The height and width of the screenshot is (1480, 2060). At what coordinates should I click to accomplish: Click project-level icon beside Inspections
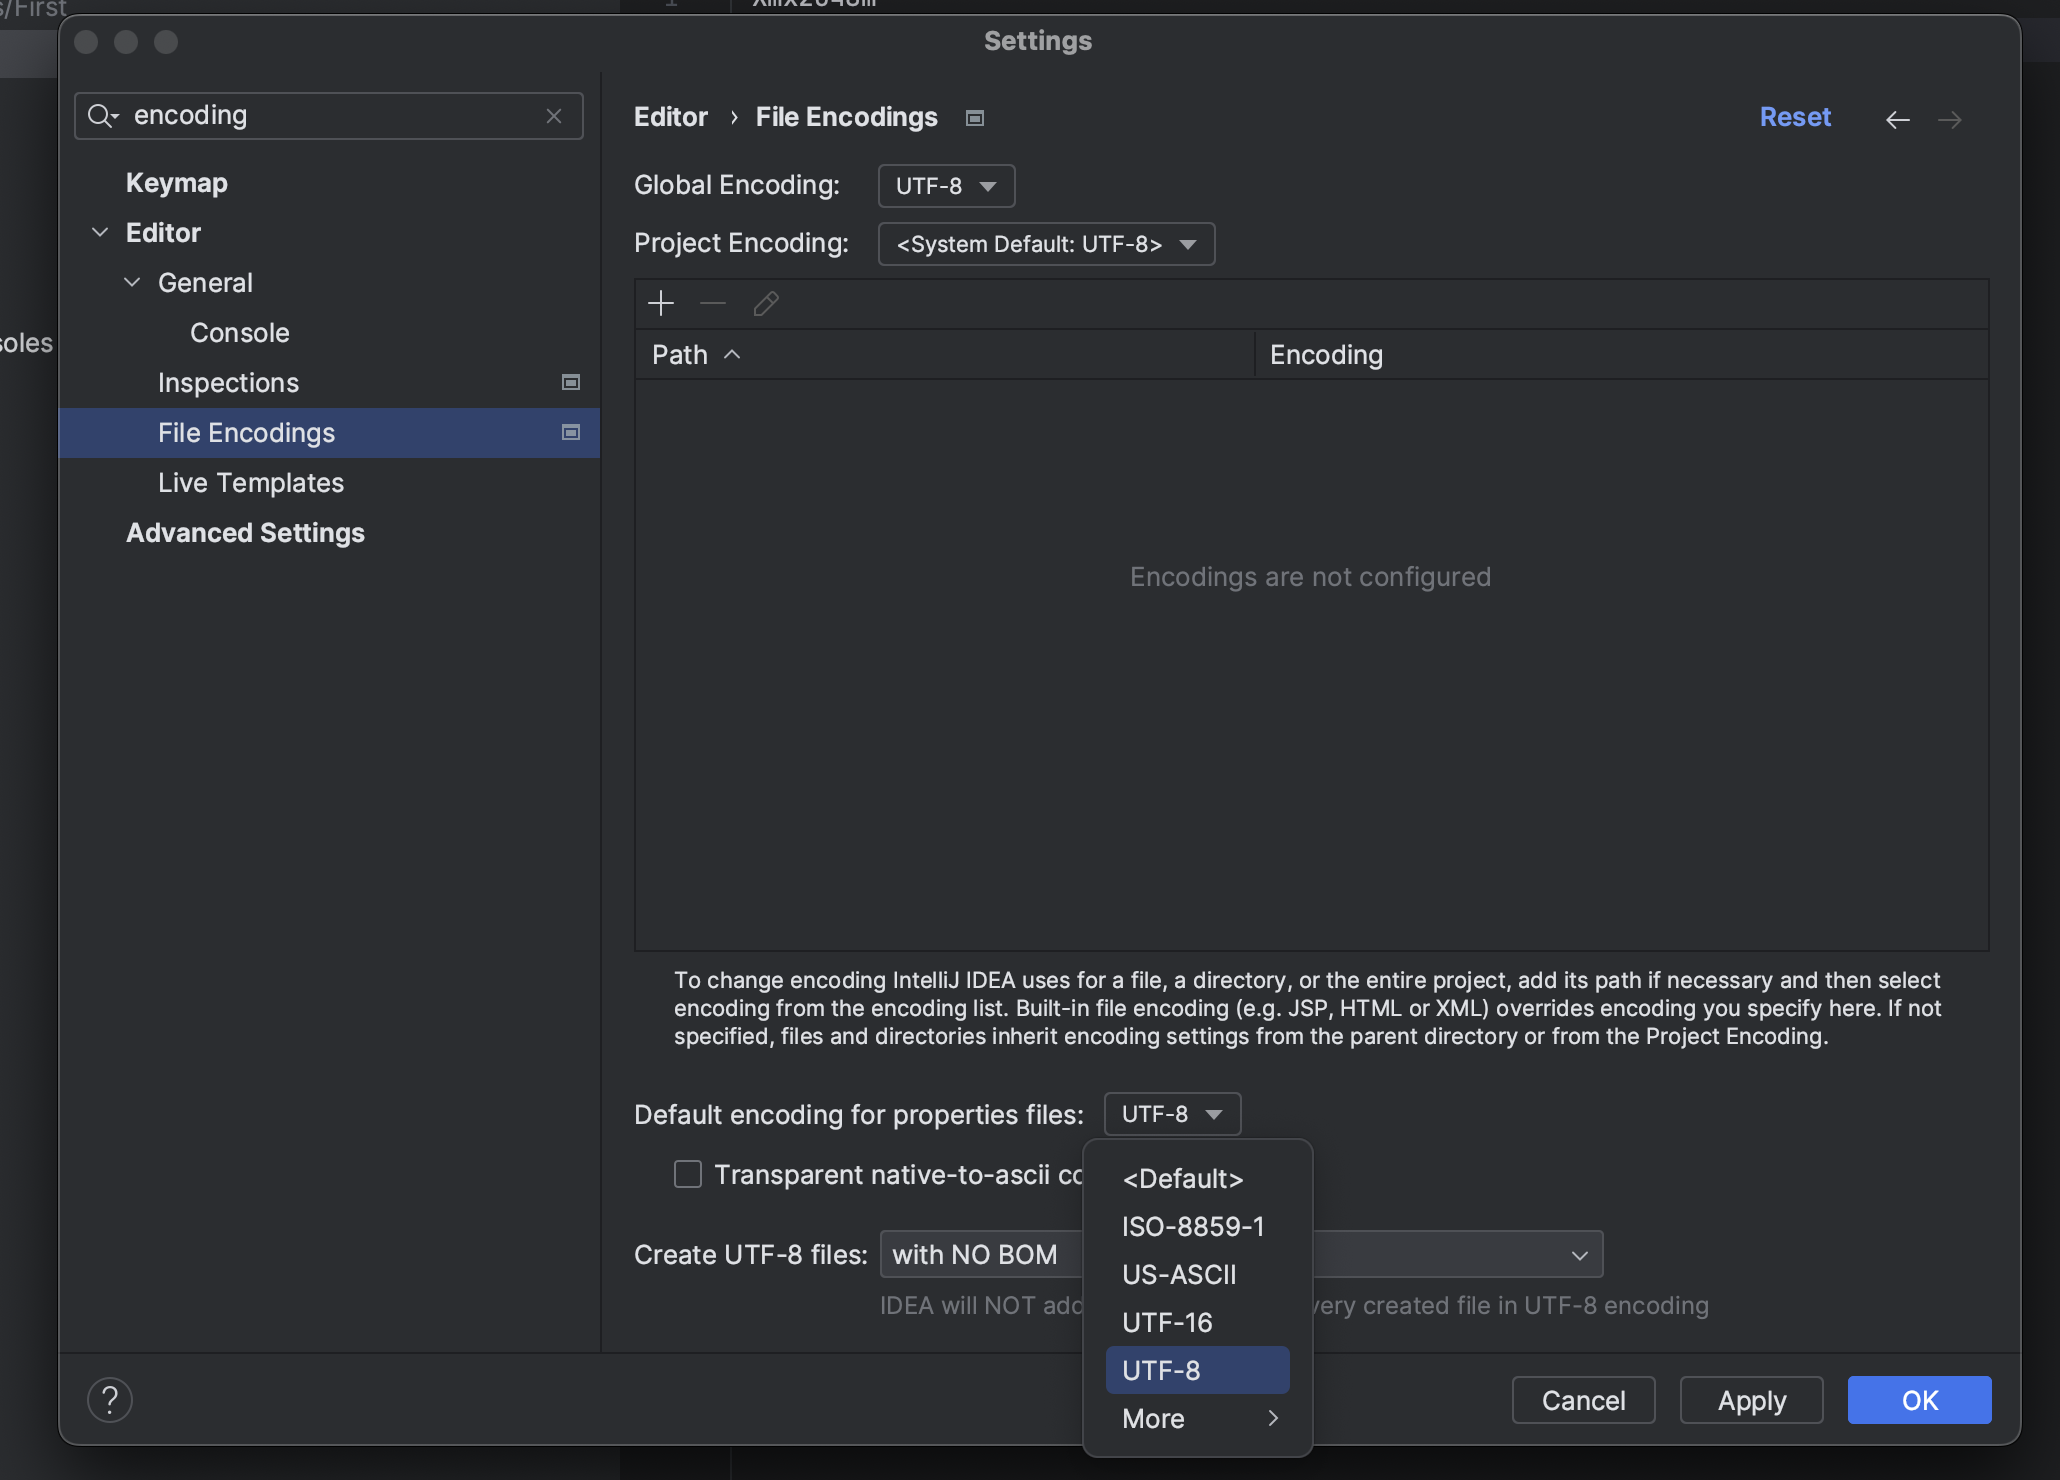pyautogui.click(x=571, y=382)
